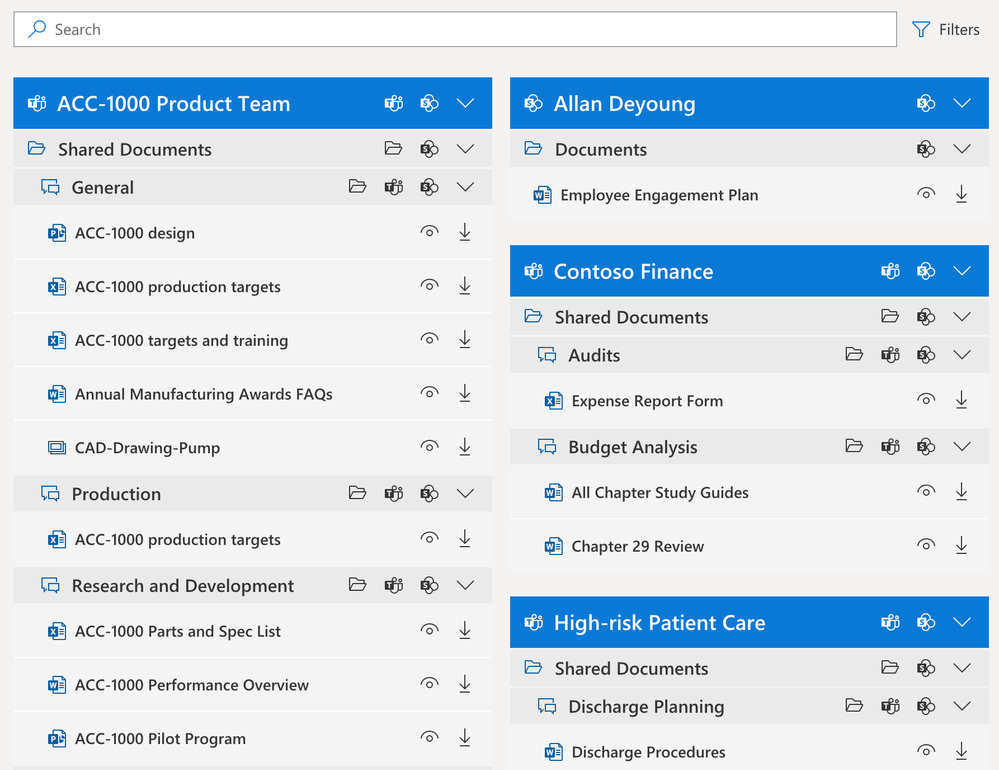The width and height of the screenshot is (999, 770).
Task: Open General channel folder icon
Action: pos(357,187)
